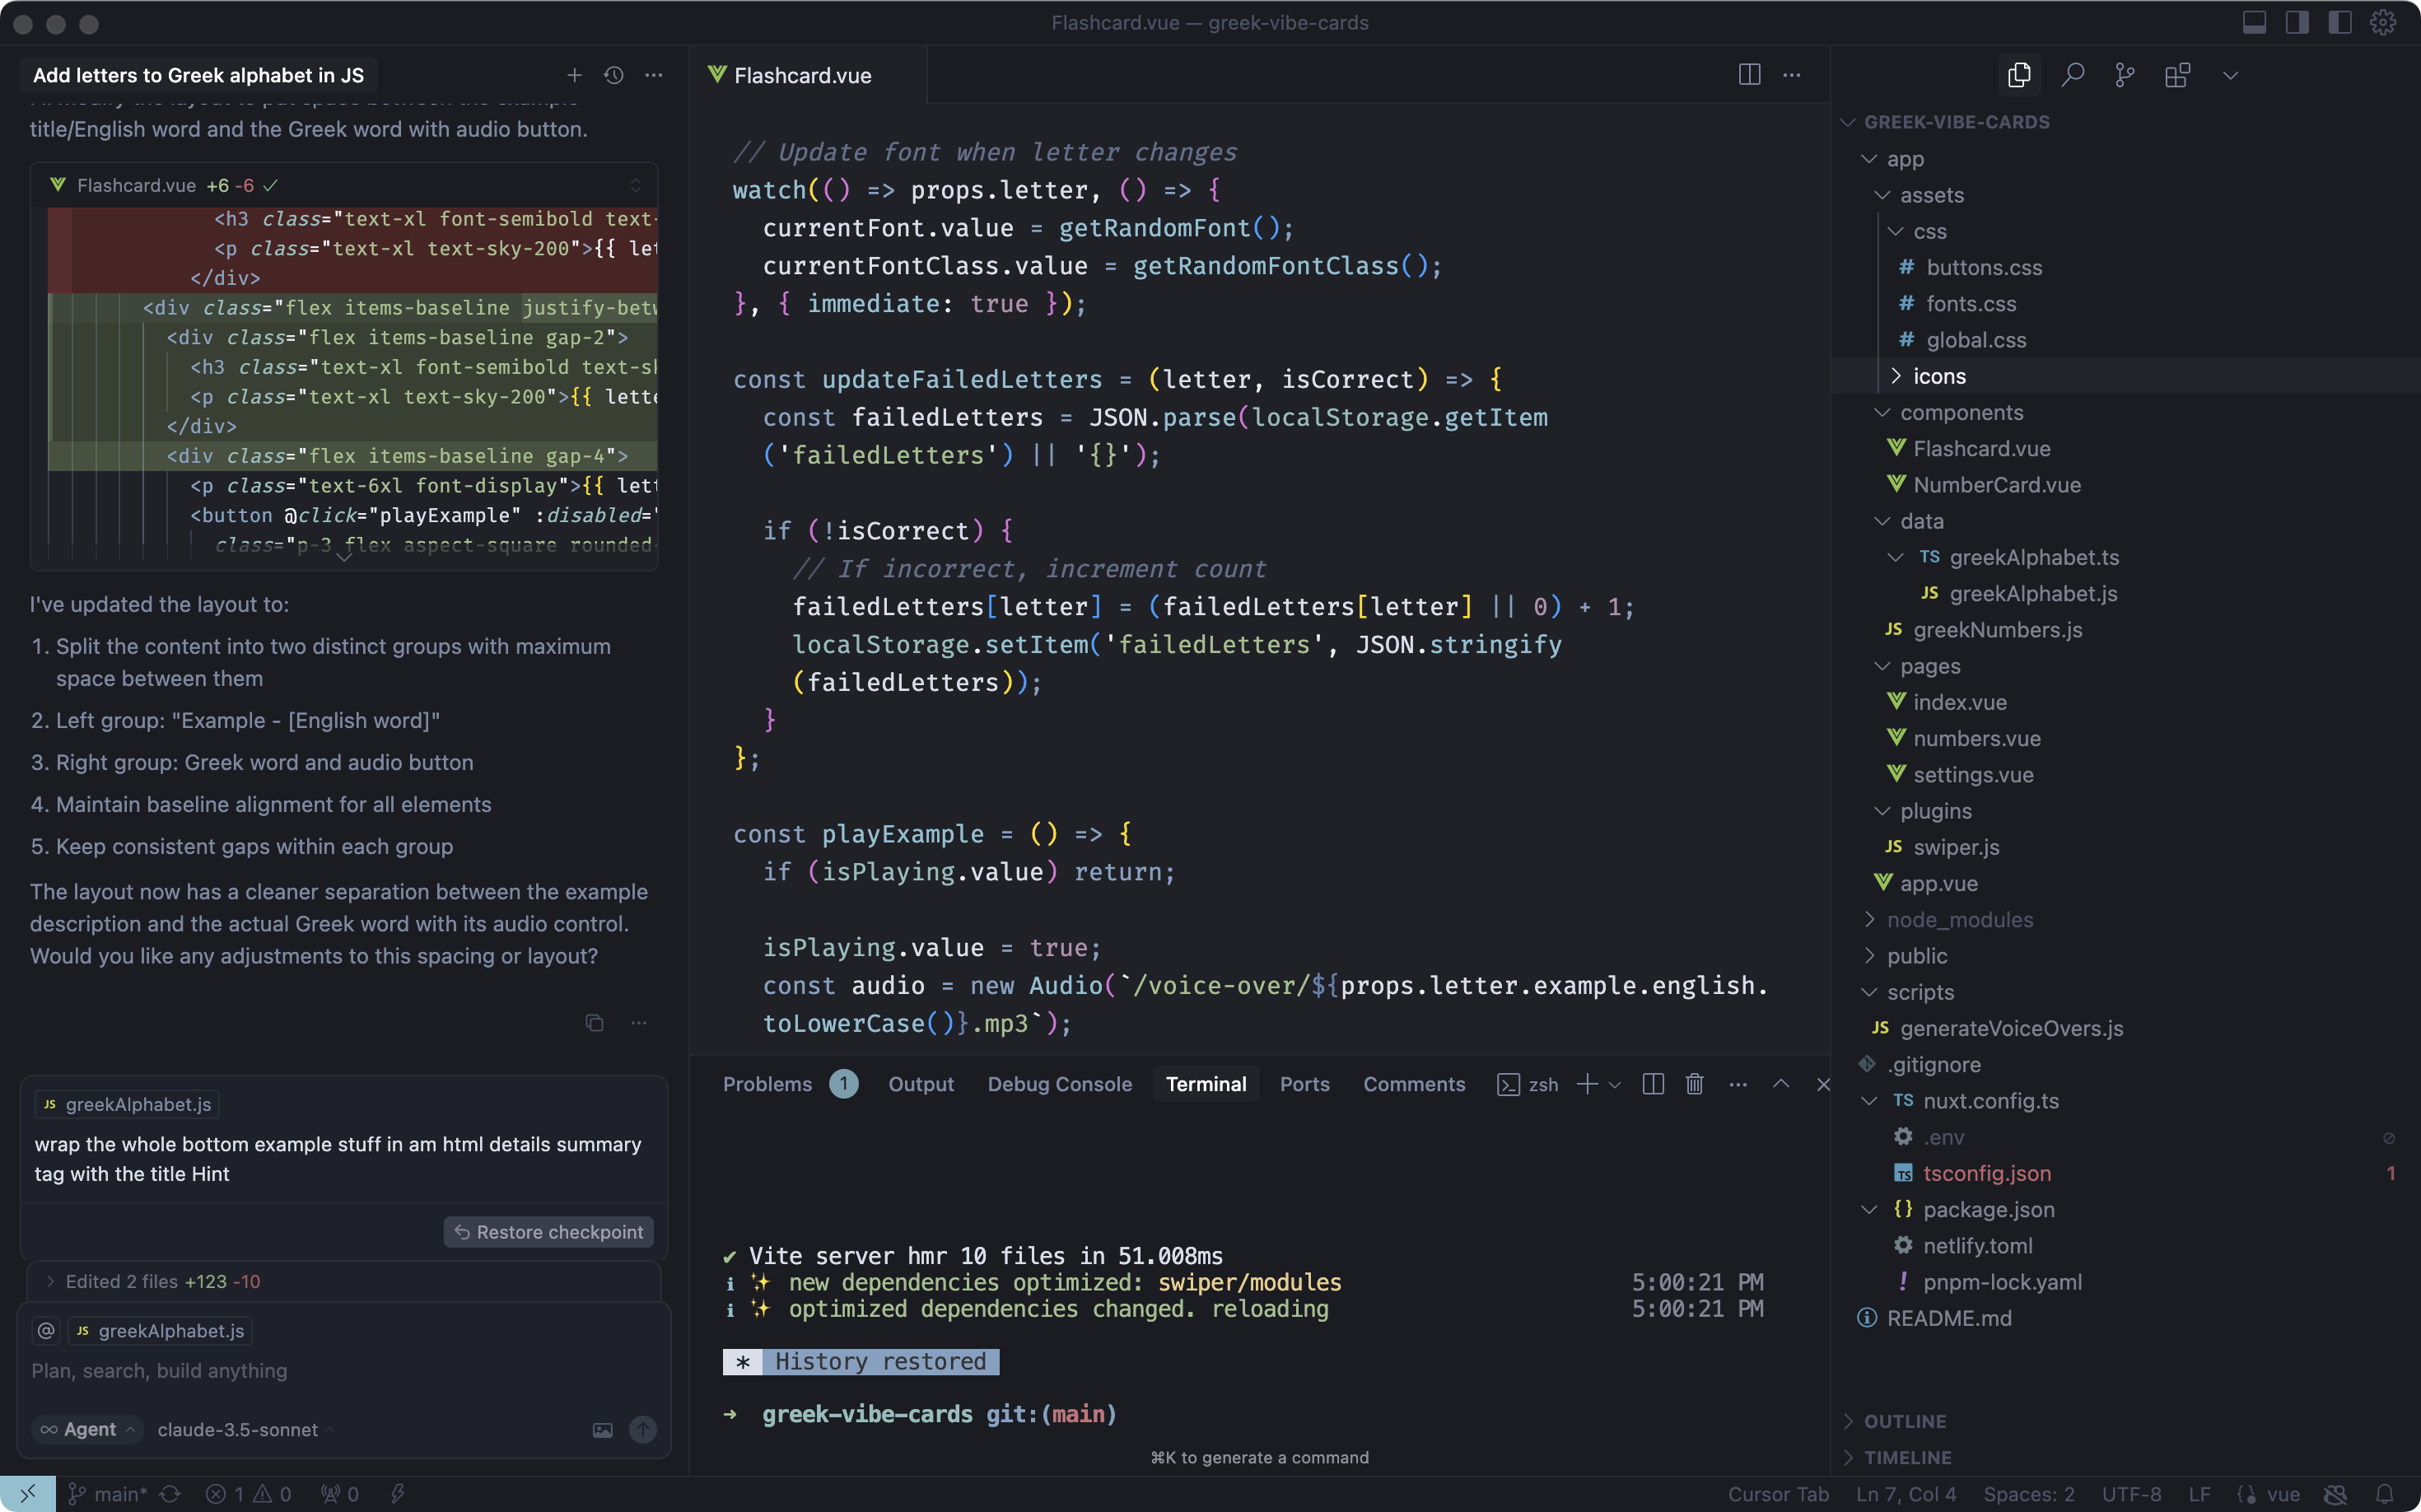Toggle the secondary sidebar layout button
This screenshot has width=2421, height=1512.
coord(2340,23)
